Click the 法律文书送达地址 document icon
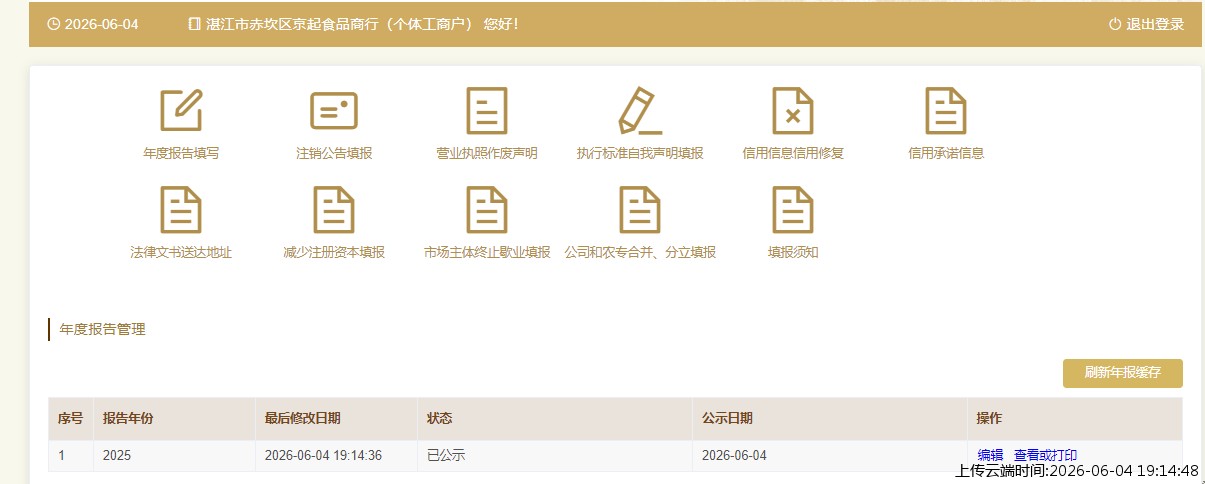Screen dimensions: 1205x484 181,210
